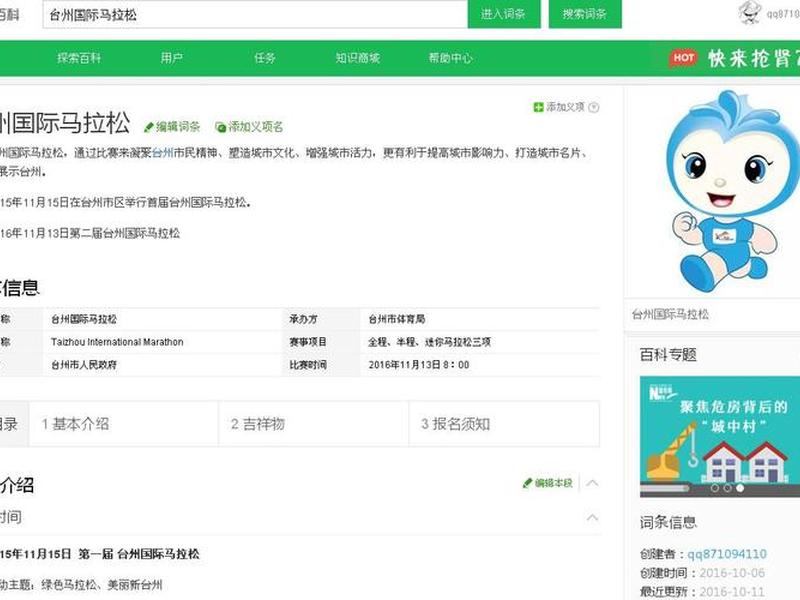Click the last updated date 2016-10-11
The width and height of the screenshot is (800, 600).
coord(732,592)
